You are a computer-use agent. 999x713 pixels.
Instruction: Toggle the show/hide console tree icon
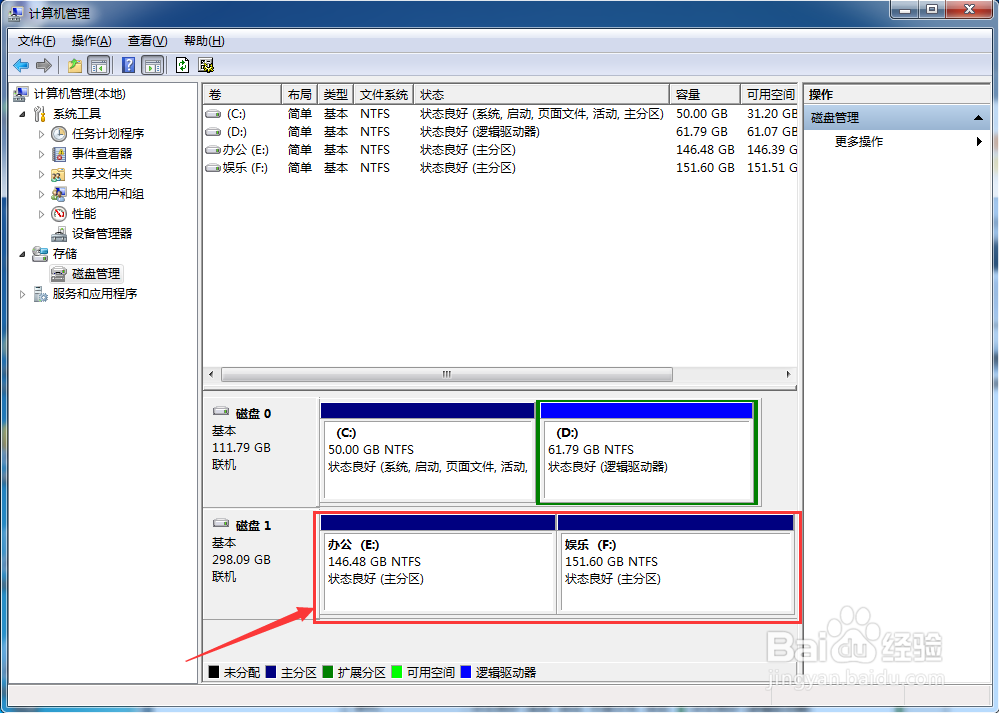(99, 64)
